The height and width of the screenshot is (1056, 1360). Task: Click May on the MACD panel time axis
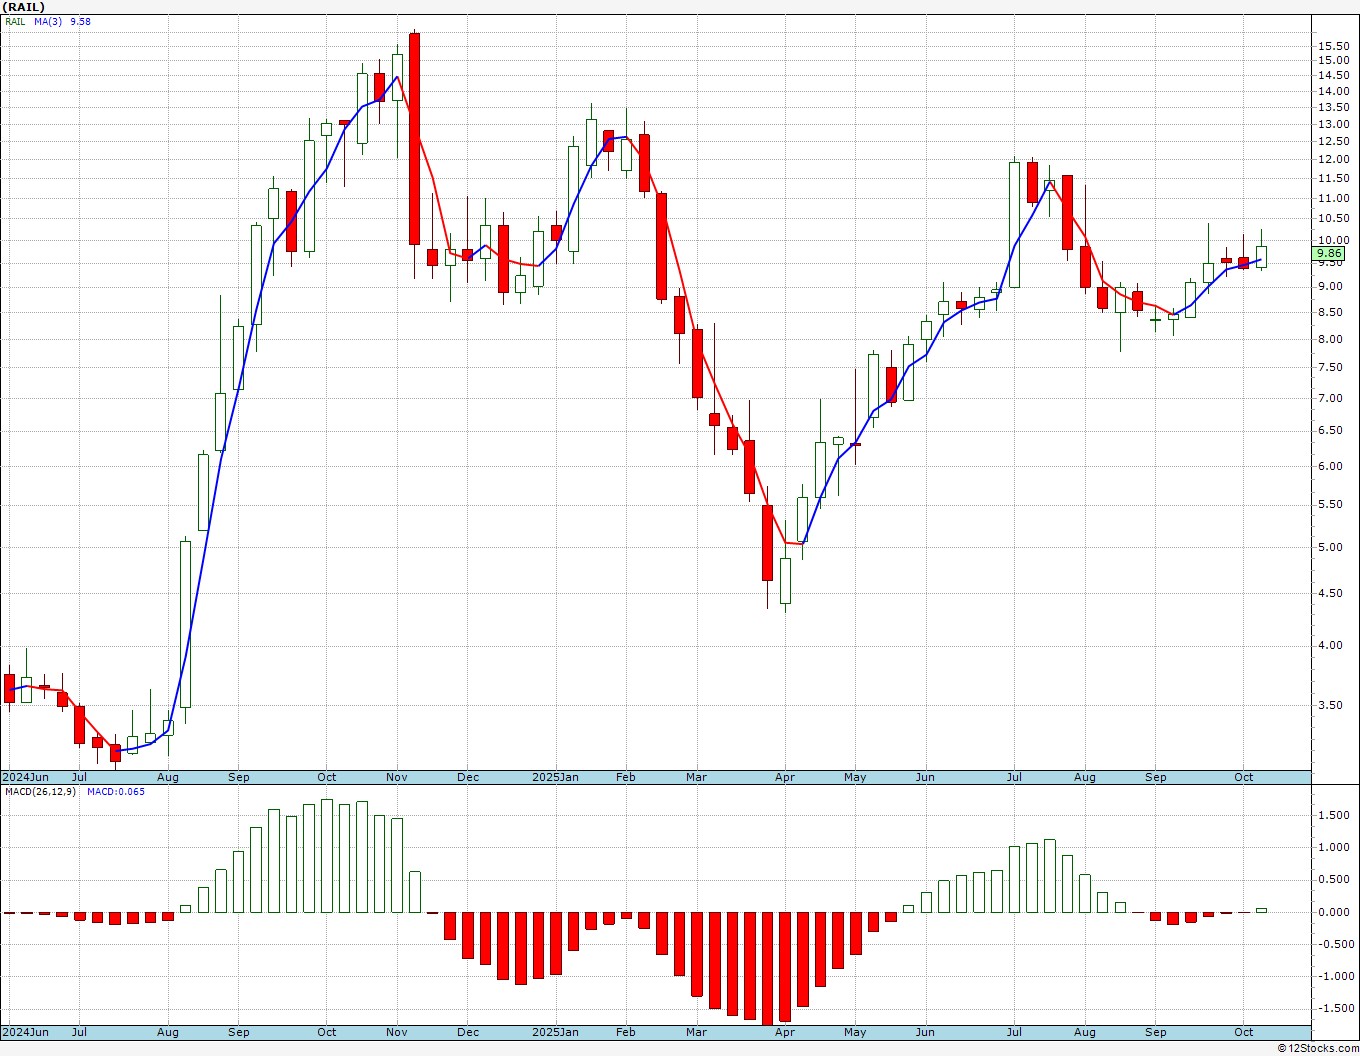point(855,1032)
